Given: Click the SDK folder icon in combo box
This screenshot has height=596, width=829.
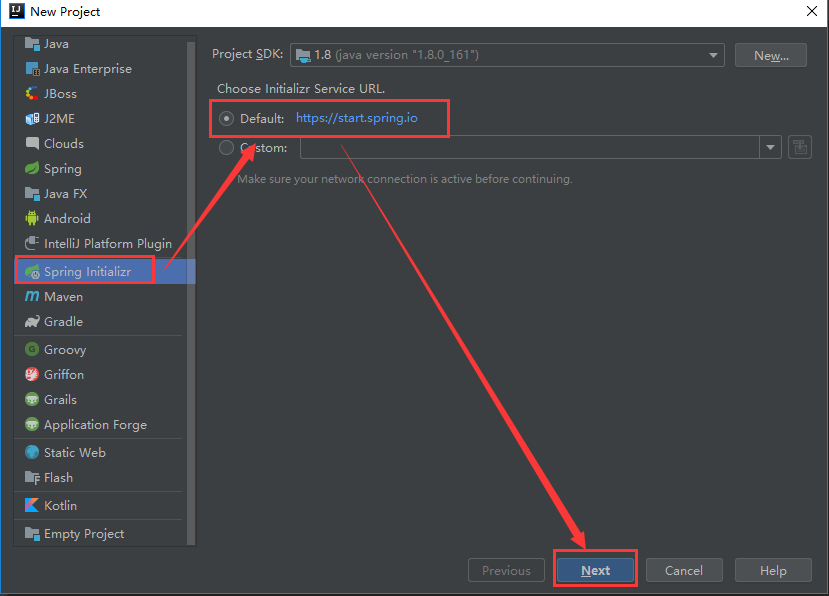Looking at the screenshot, I should tap(303, 55).
